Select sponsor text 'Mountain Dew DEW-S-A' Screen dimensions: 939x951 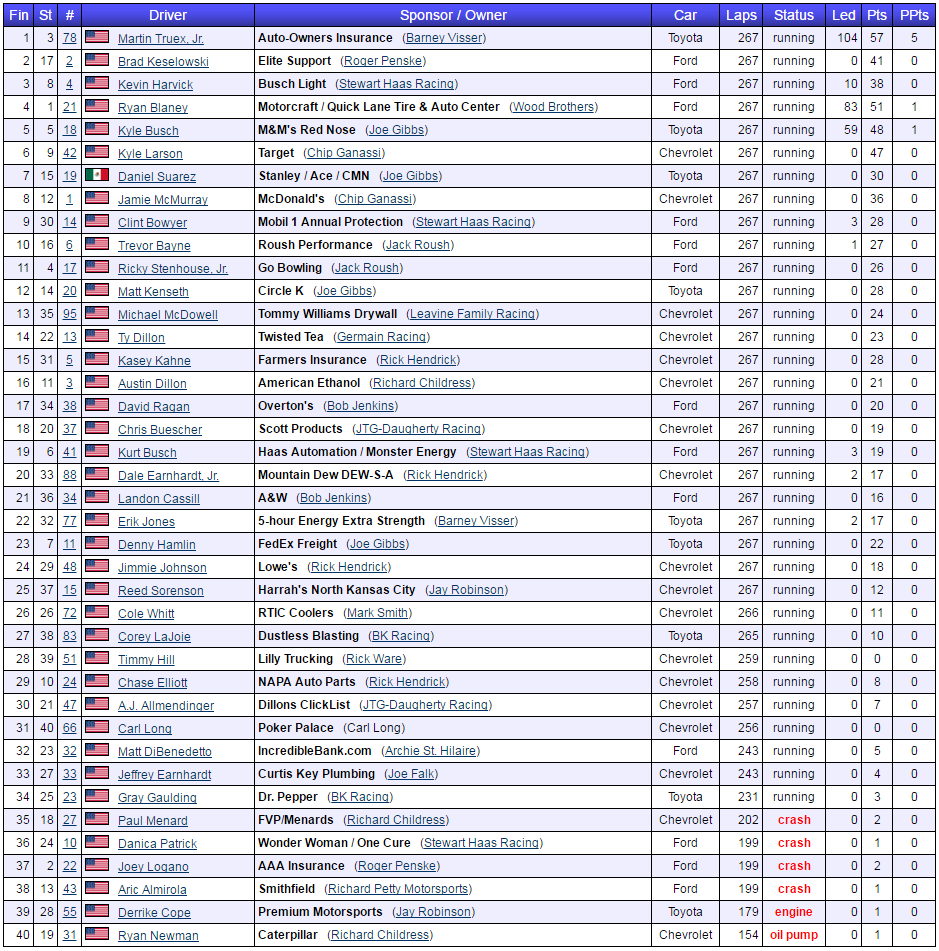click(325, 474)
